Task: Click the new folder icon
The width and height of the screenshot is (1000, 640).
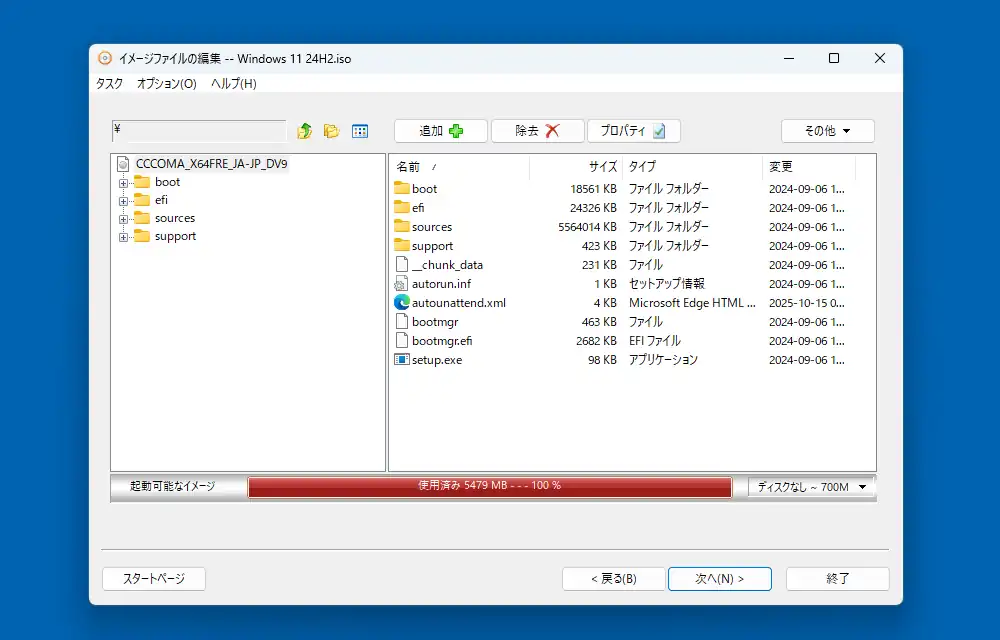Action: coord(332,131)
